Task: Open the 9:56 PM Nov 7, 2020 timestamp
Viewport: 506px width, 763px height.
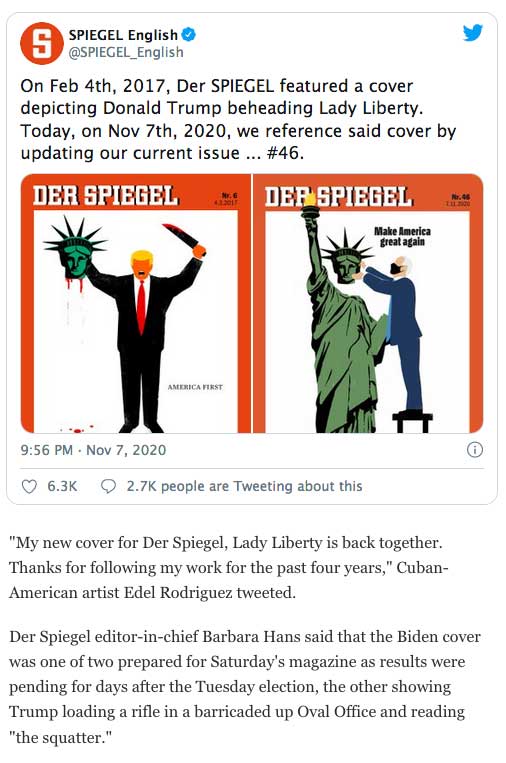Action: (93, 450)
